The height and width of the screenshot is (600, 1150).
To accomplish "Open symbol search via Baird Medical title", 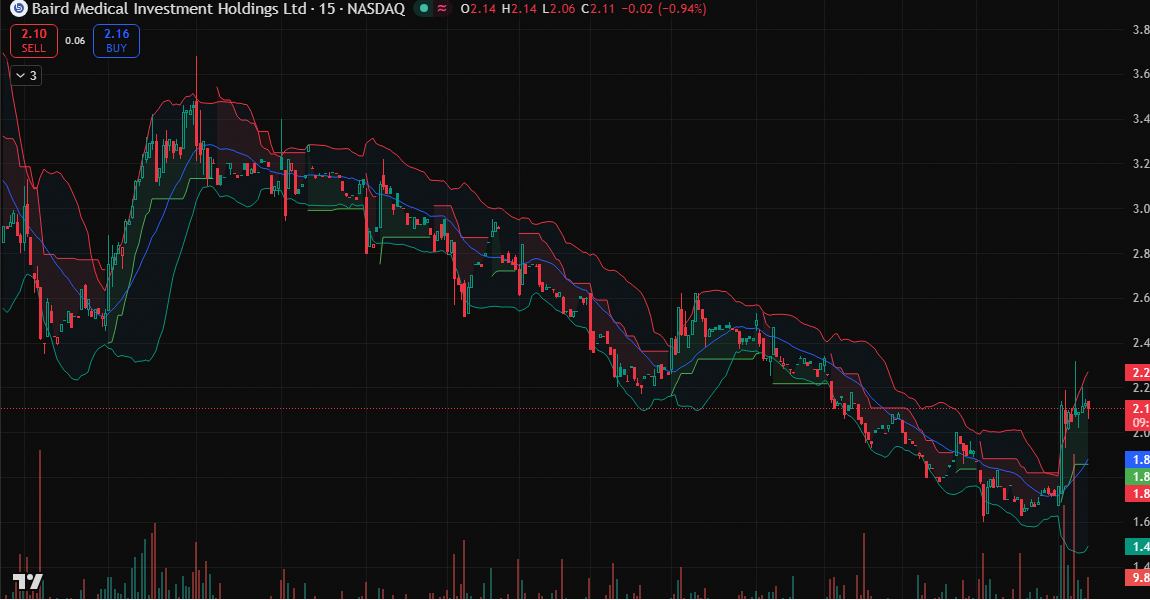I will (218, 9).
